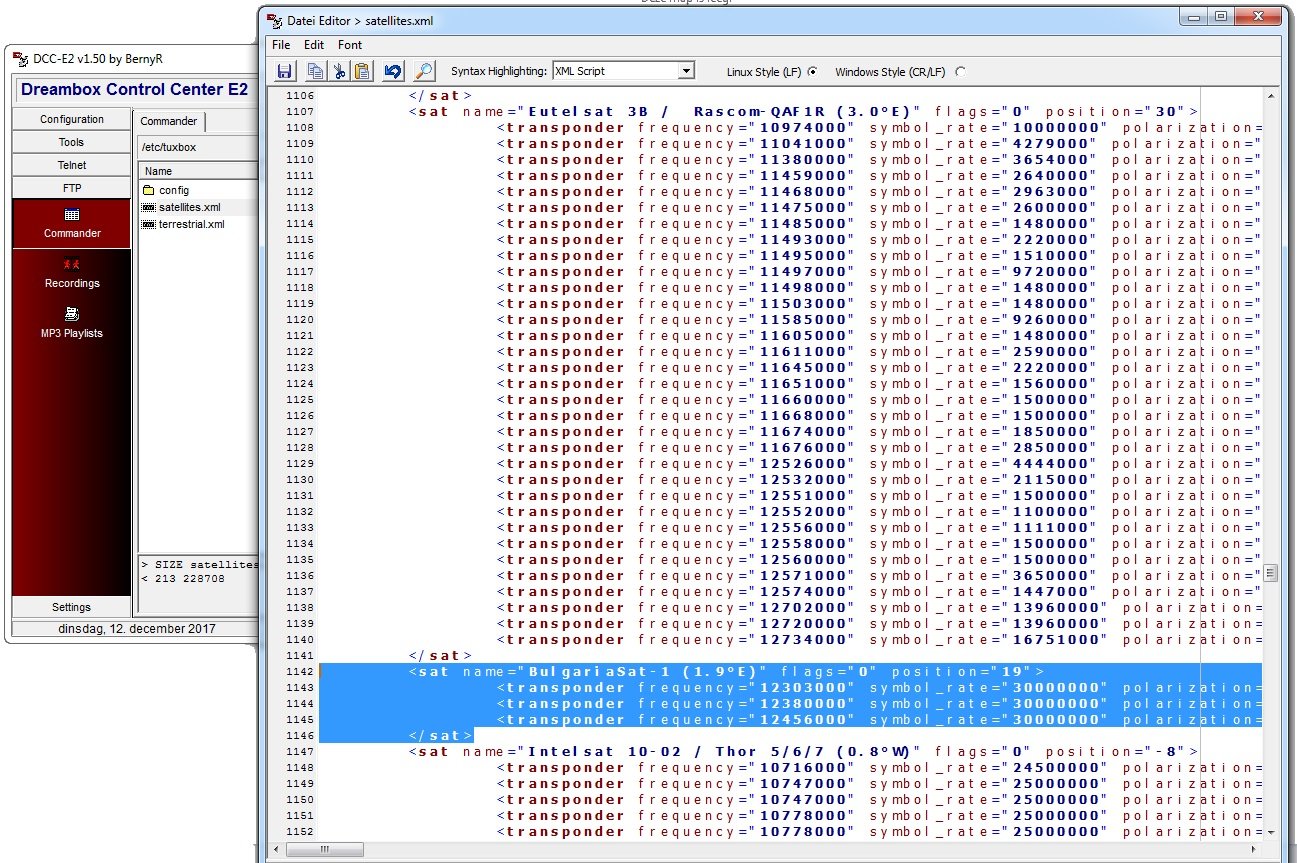Click the frequency 12734000 transponder line
The image size is (1297, 863).
pos(878,639)
